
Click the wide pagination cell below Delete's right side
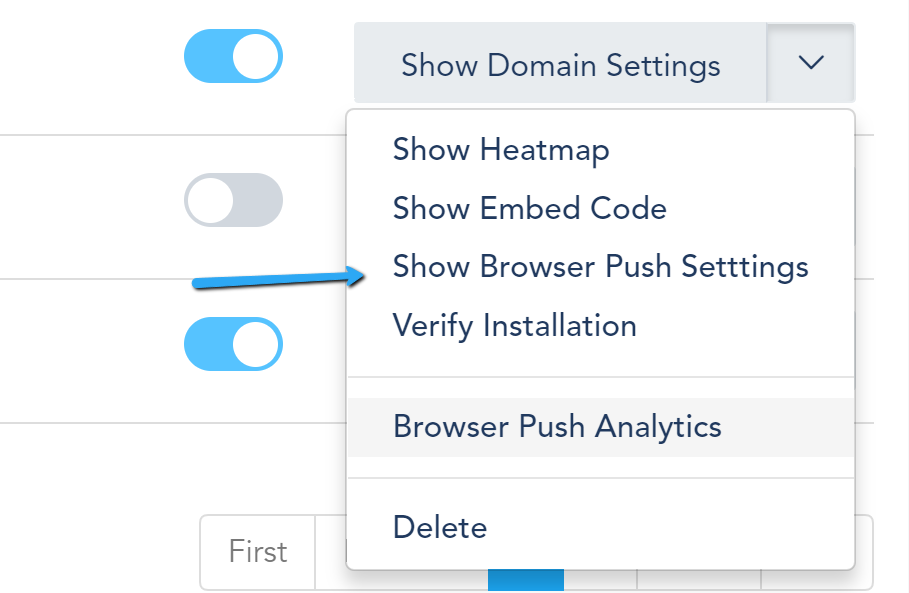(x=698, y=580)
